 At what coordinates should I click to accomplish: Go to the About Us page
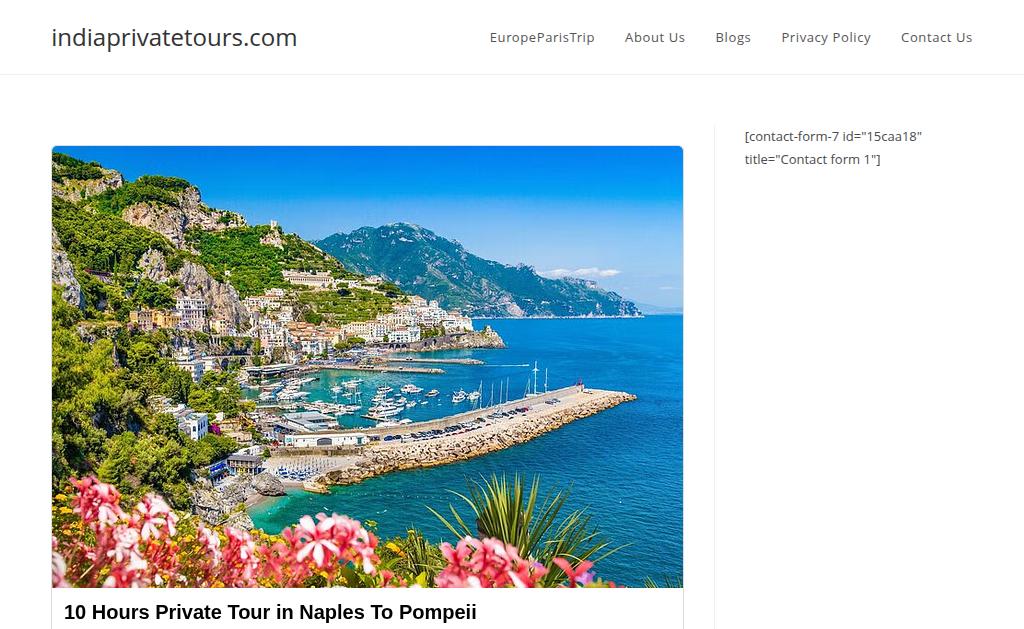click(654, 38)
